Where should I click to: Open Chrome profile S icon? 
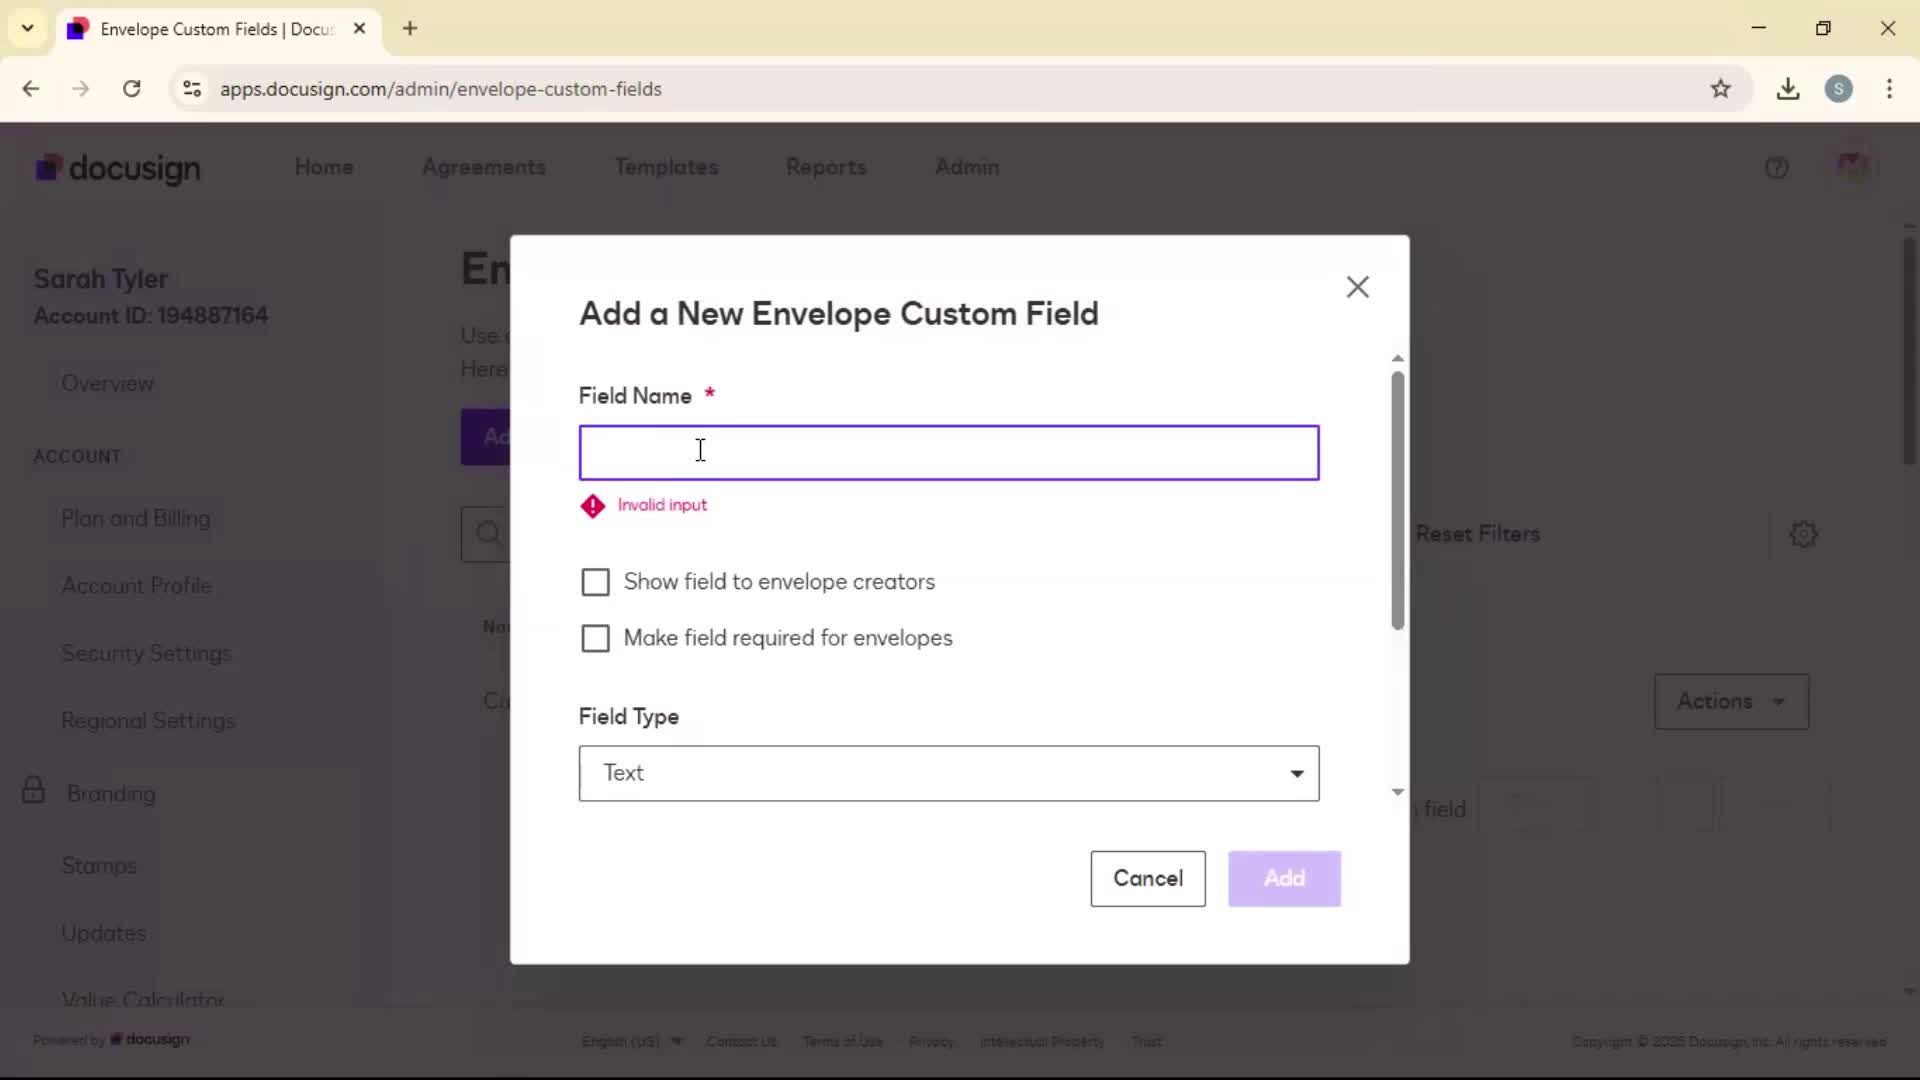pyautogui.click(x=1838, y=89)
